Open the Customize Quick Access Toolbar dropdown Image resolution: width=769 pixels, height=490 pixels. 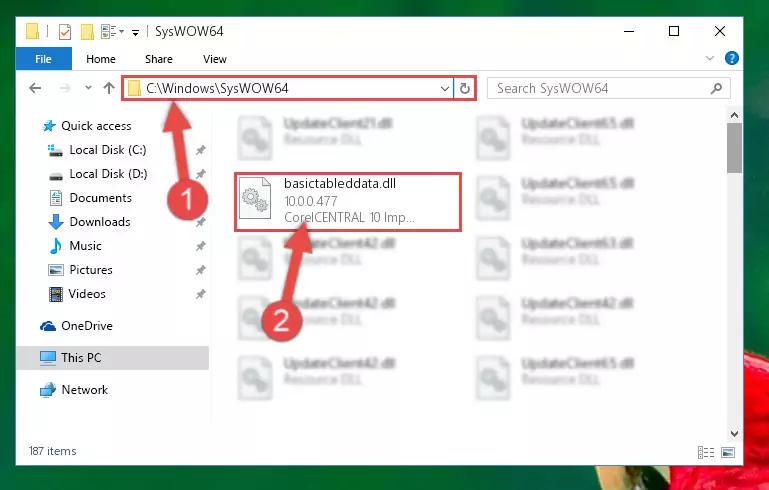pos(135,32)
